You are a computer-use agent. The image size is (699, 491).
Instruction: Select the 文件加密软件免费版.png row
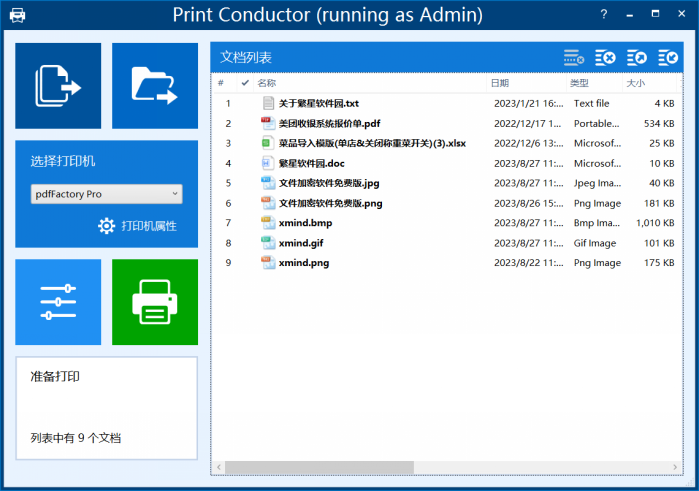point(447,203)
